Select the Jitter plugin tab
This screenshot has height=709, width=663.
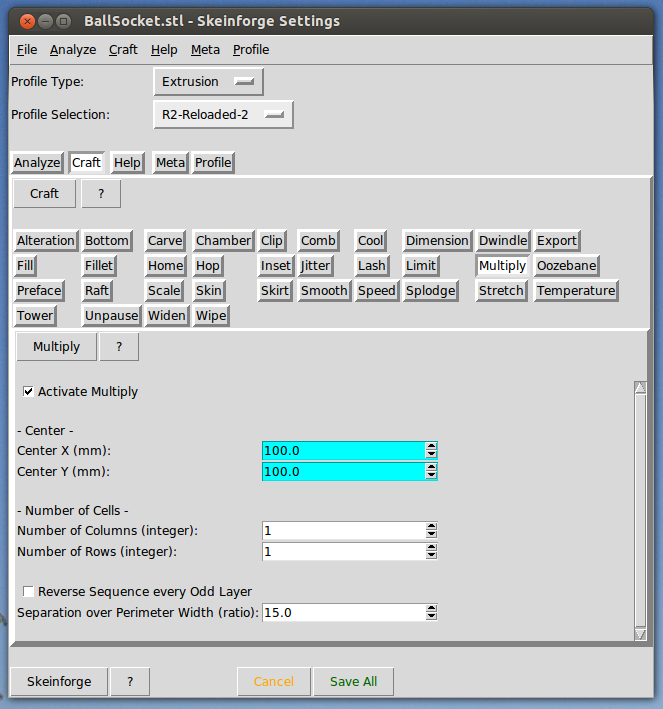(315, 265)
